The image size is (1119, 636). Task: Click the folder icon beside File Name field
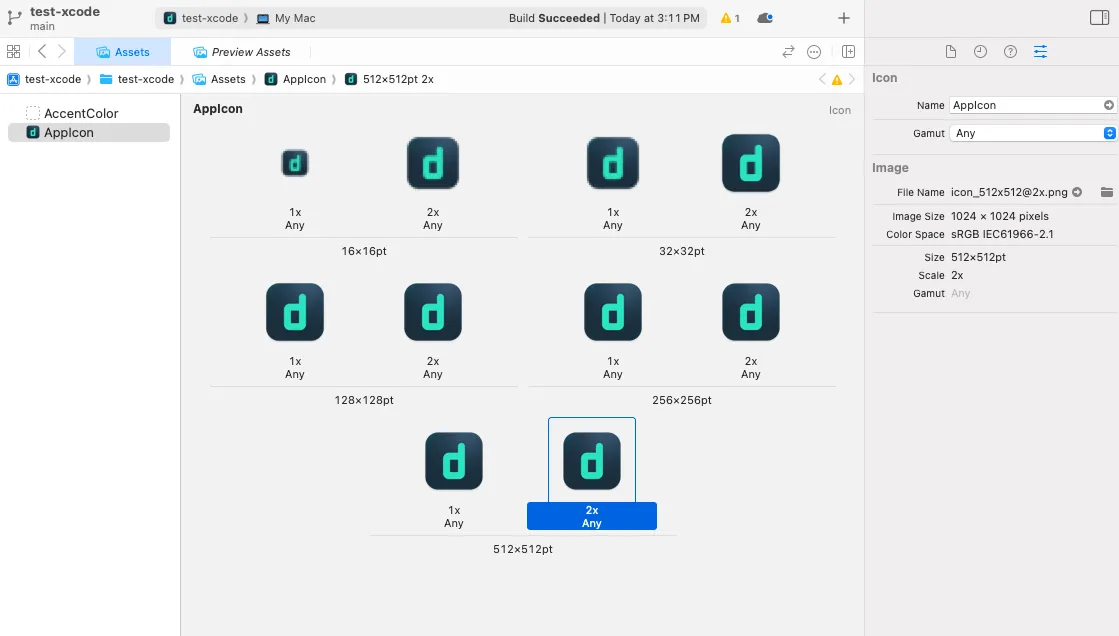[1109, 192]
